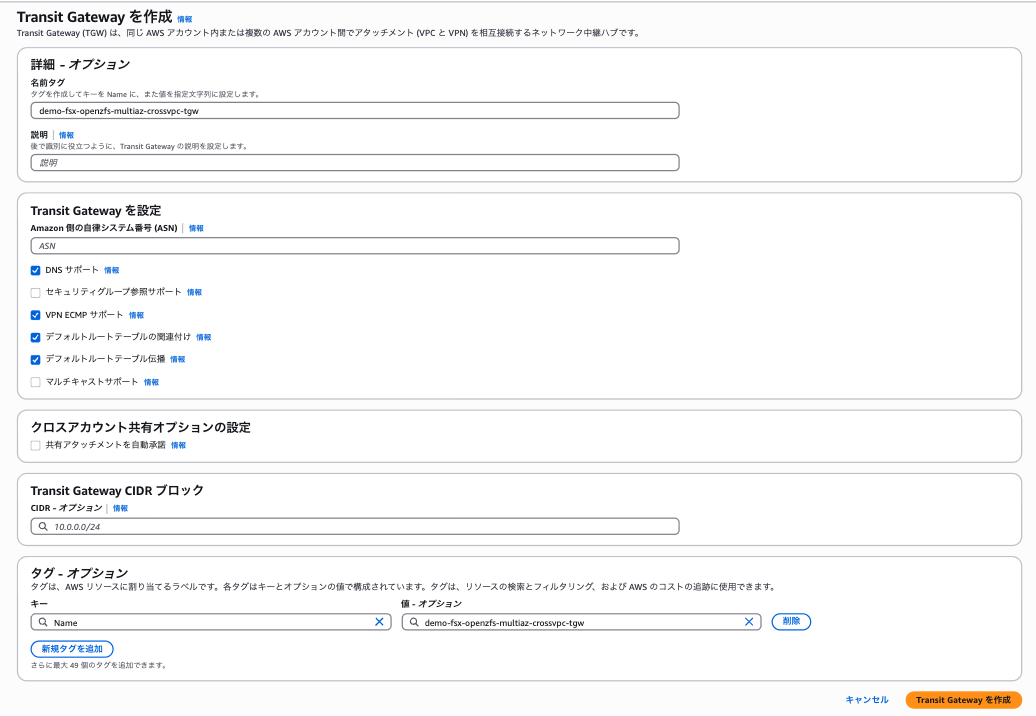
Task: Disable VPN ECMP サポート checkbox
Action: tap(36, 315)
